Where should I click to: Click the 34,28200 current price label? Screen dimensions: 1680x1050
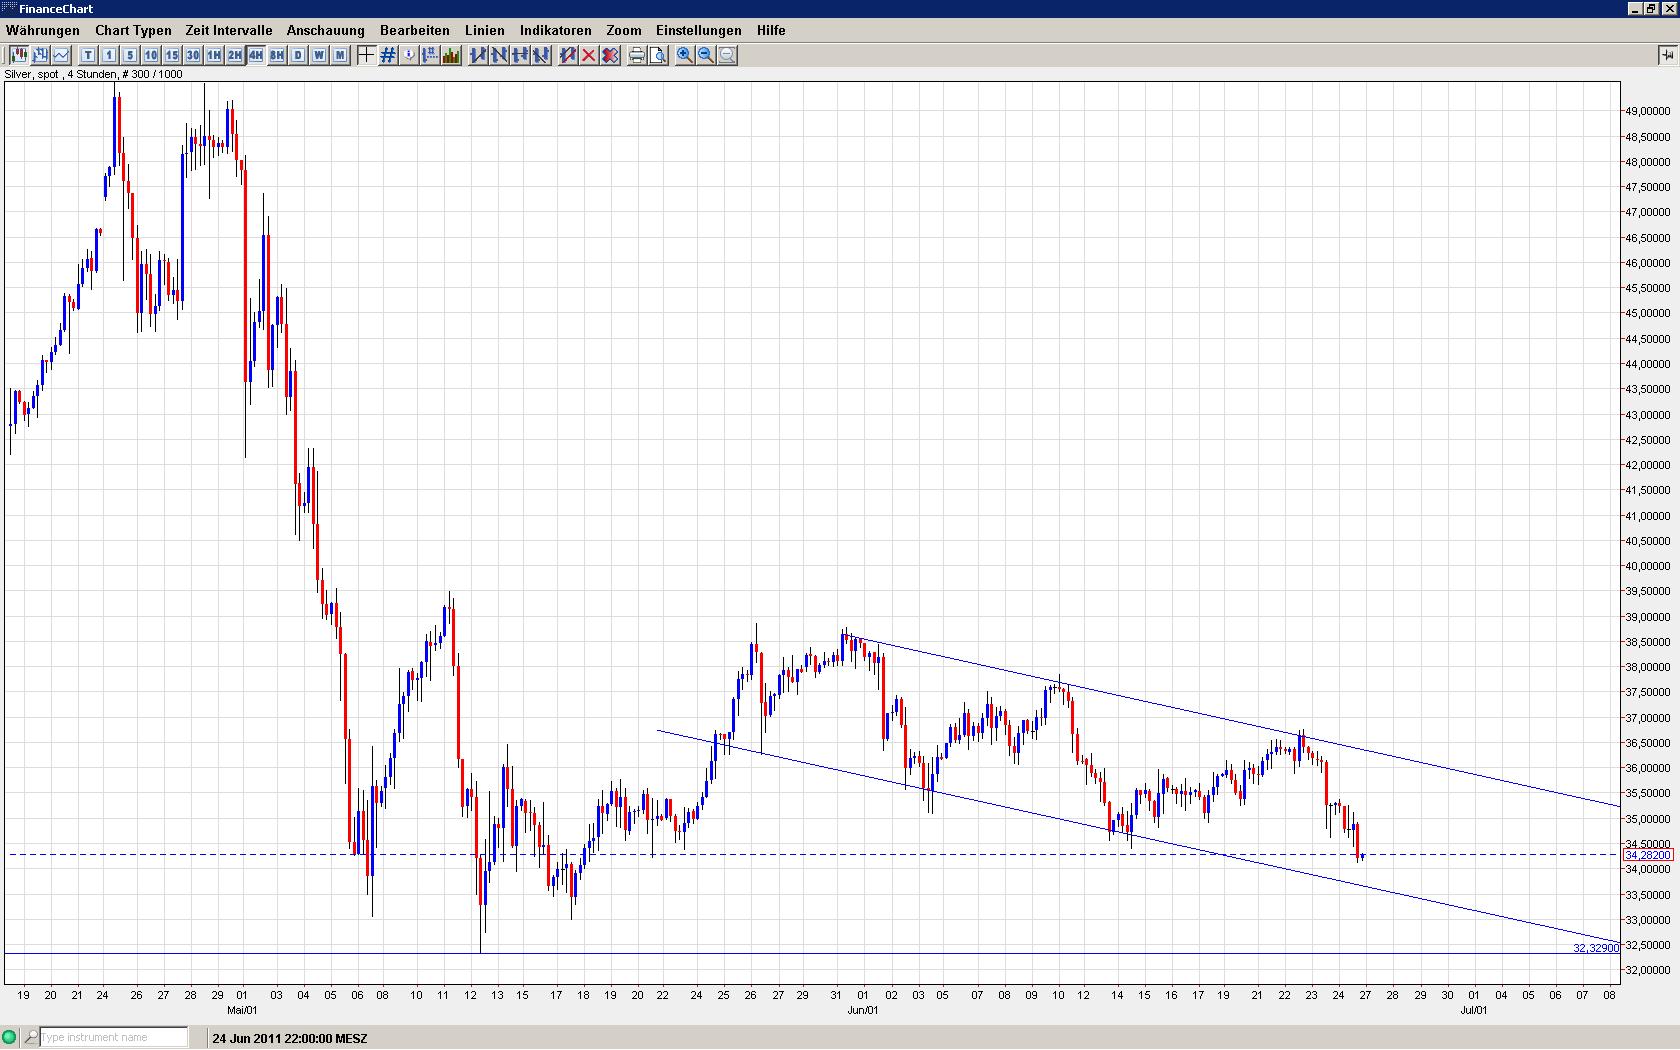[1648, 855]
